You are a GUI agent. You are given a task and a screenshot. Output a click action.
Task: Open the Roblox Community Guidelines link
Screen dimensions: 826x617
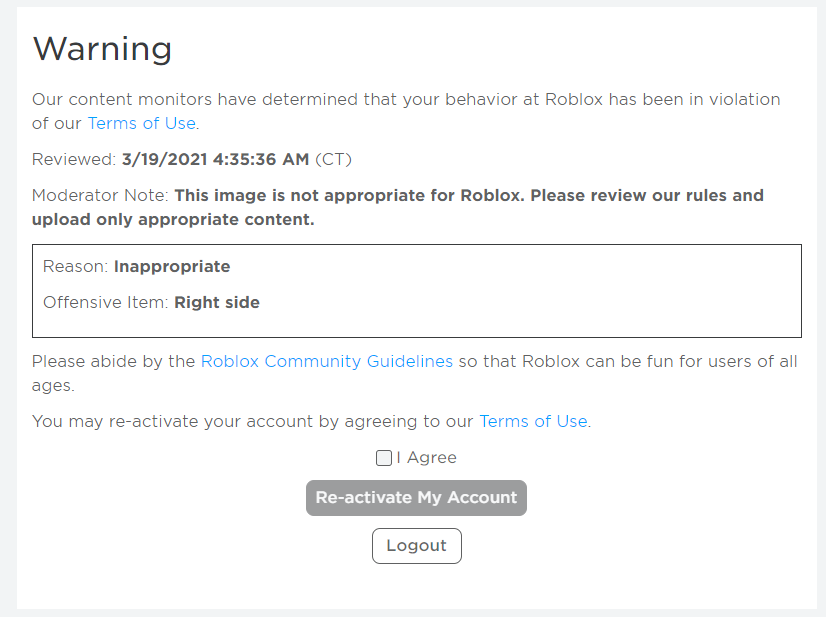[x=327, y=361]
